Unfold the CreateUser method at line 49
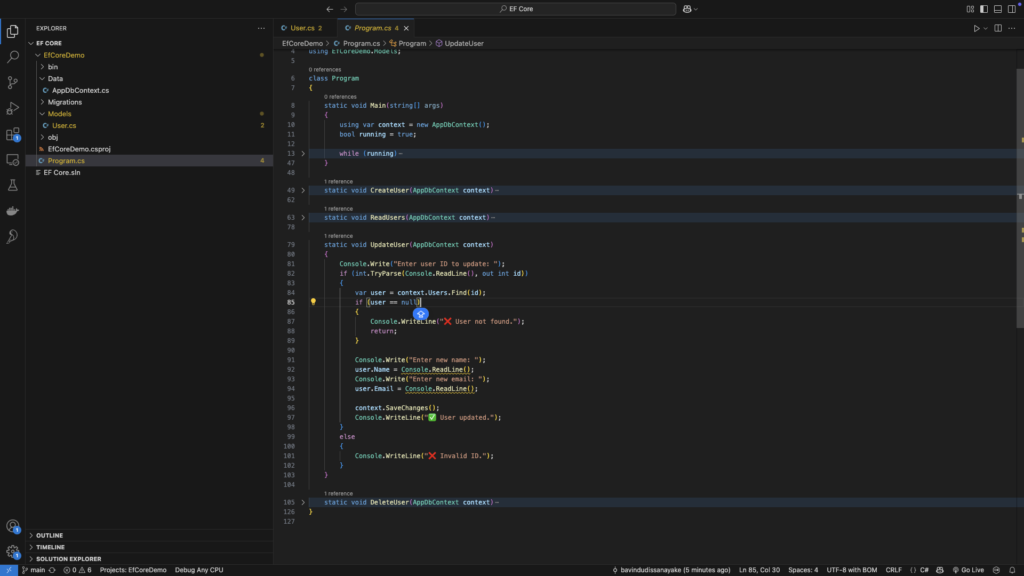 coord(303,190)
